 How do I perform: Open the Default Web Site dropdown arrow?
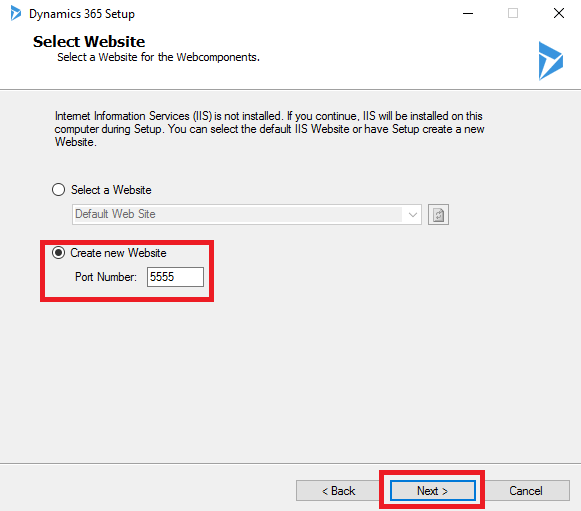[x=413, y=215]
